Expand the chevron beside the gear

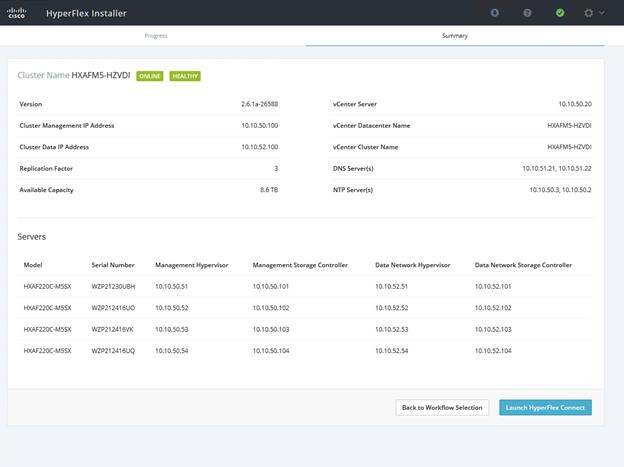click(602, 13)
